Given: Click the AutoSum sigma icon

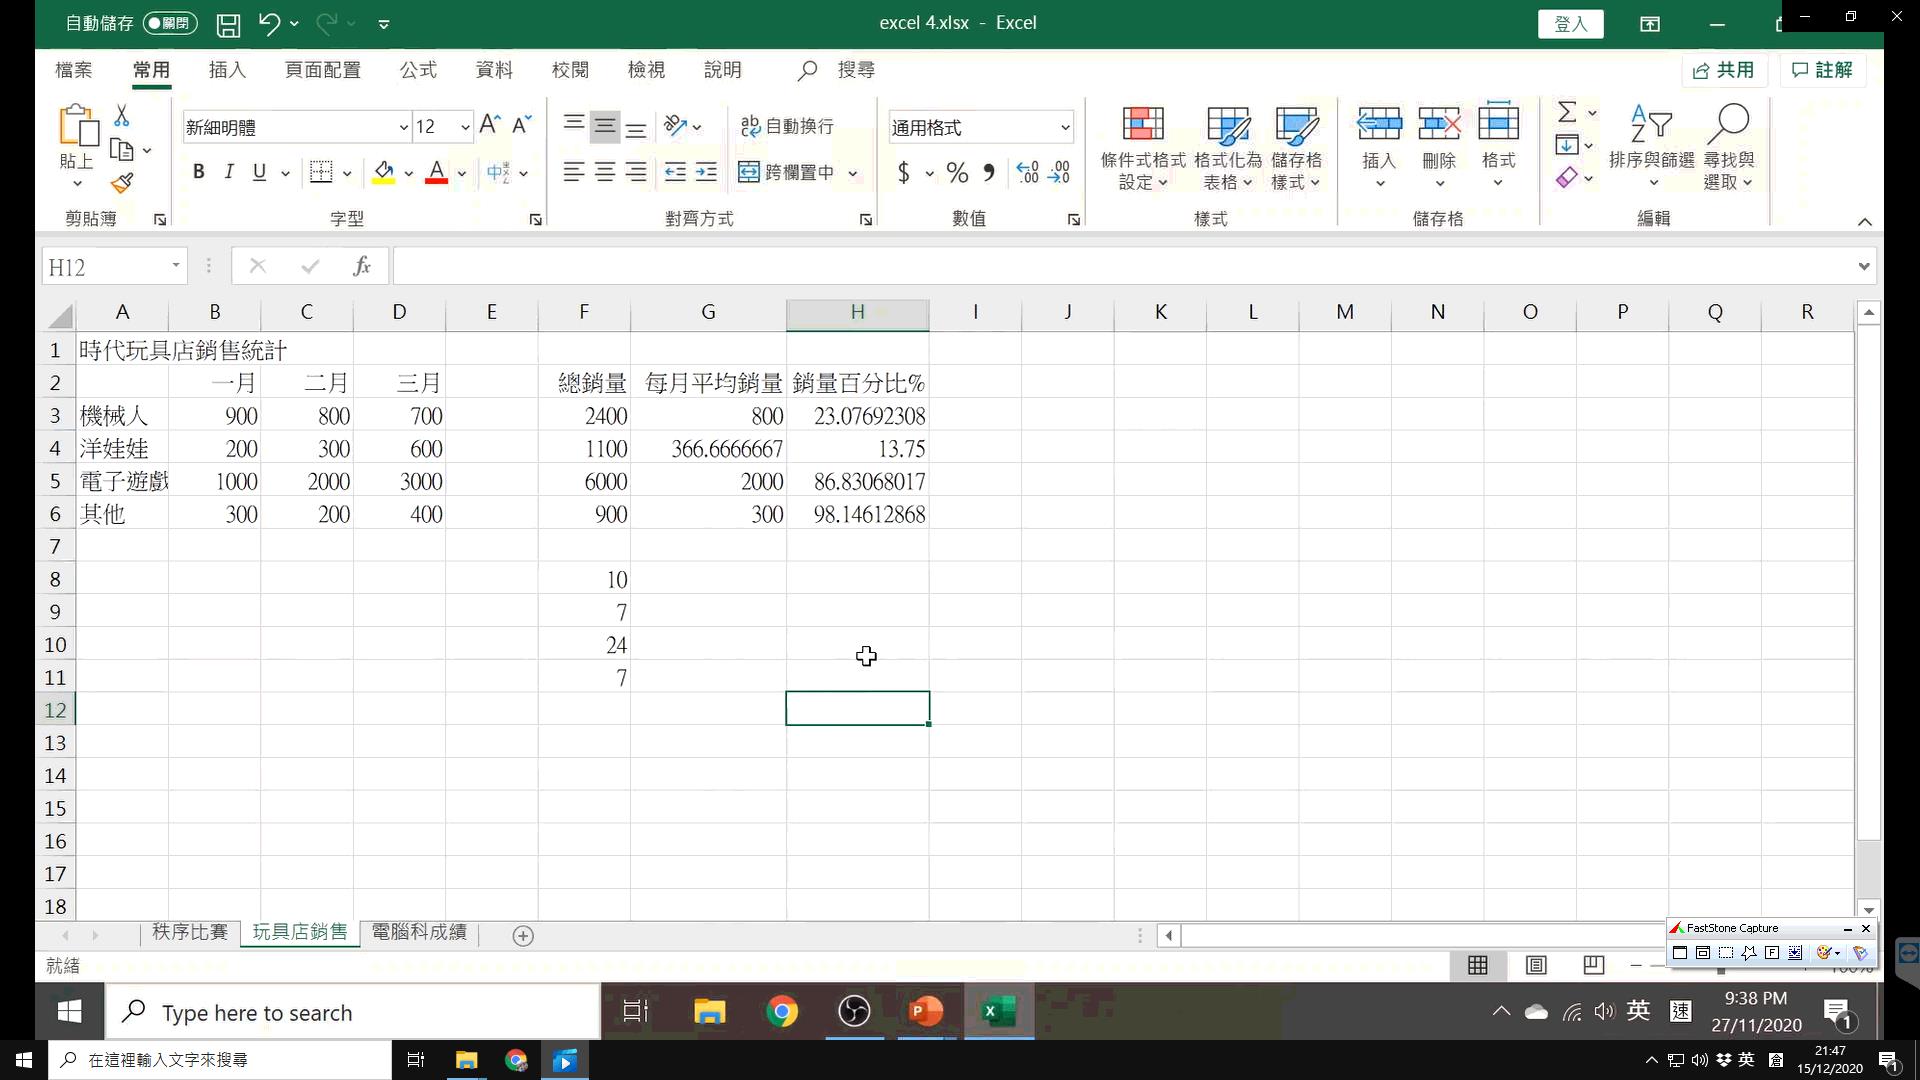Looking at the screenshot, I should pyautogui.click(x=1567, y=112).
